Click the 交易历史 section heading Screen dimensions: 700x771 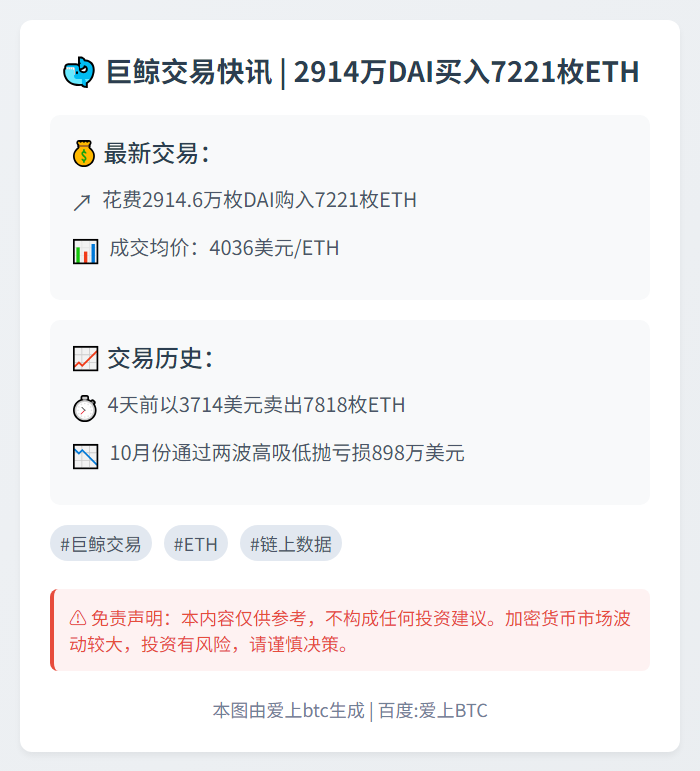(x=160, y=358)
